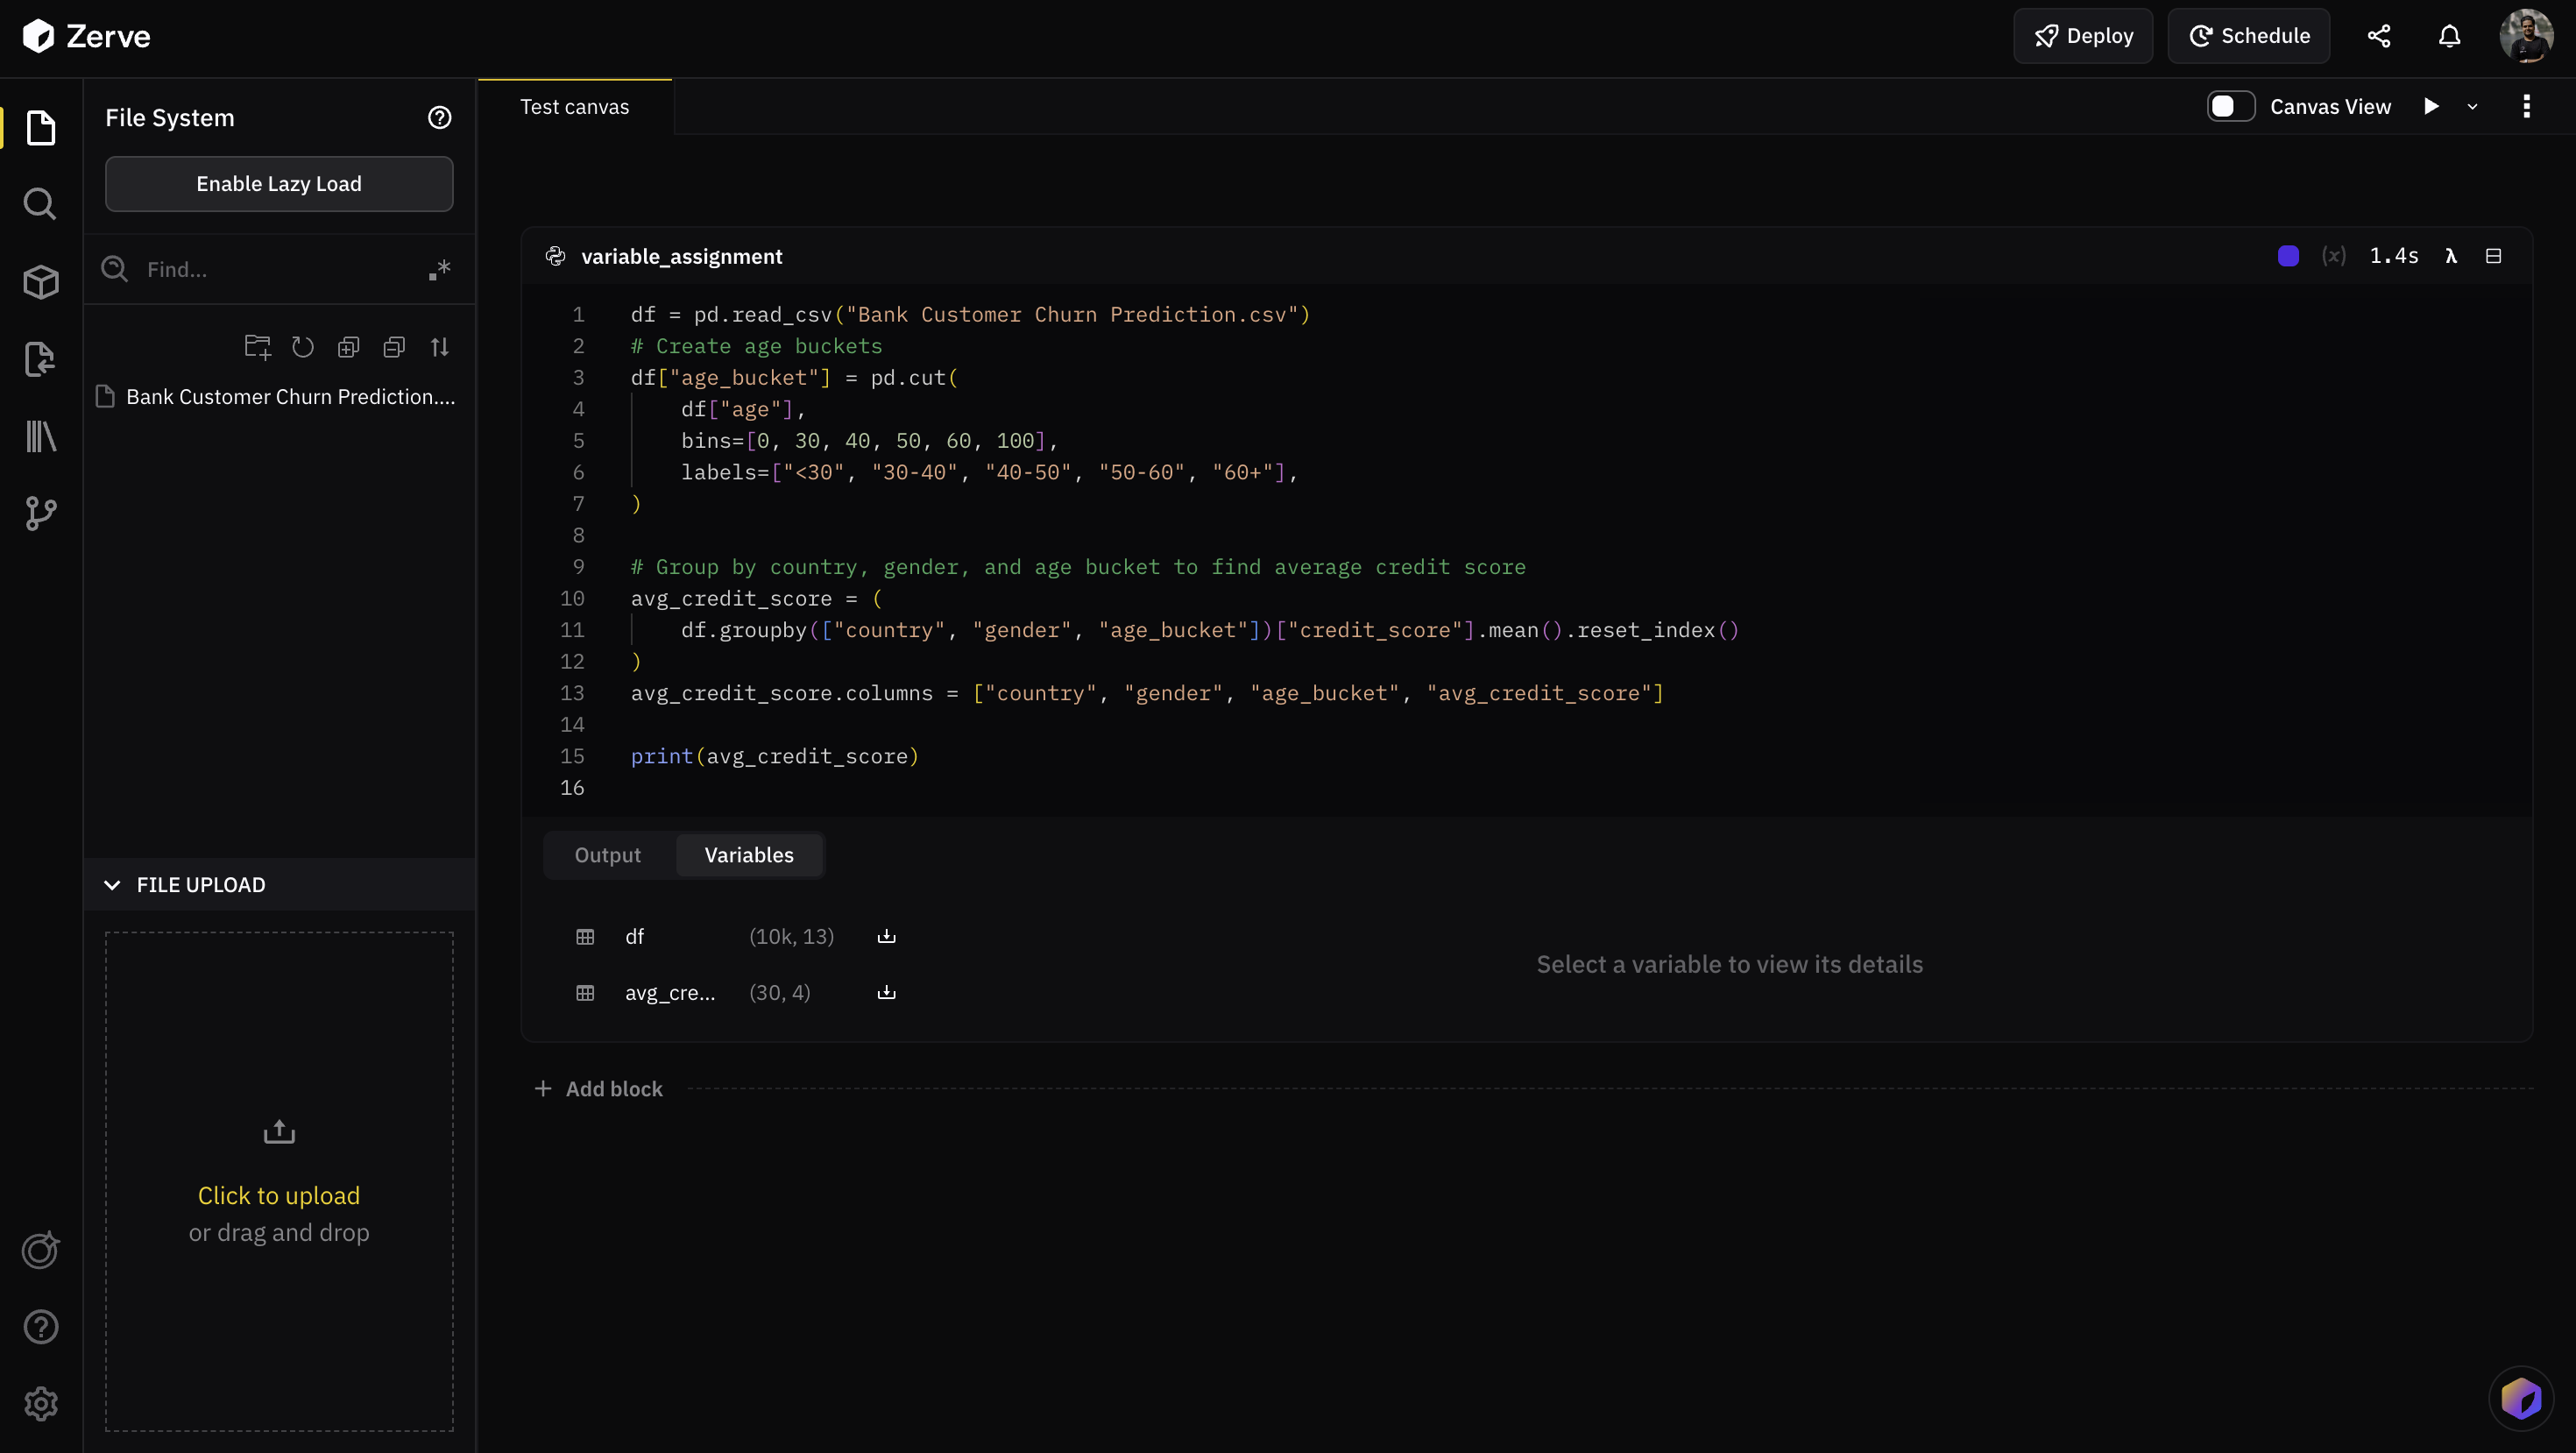Click the lambda icon on code block
The width and height of the screenshot is (2576, 1453).
tap(2451, 257)
